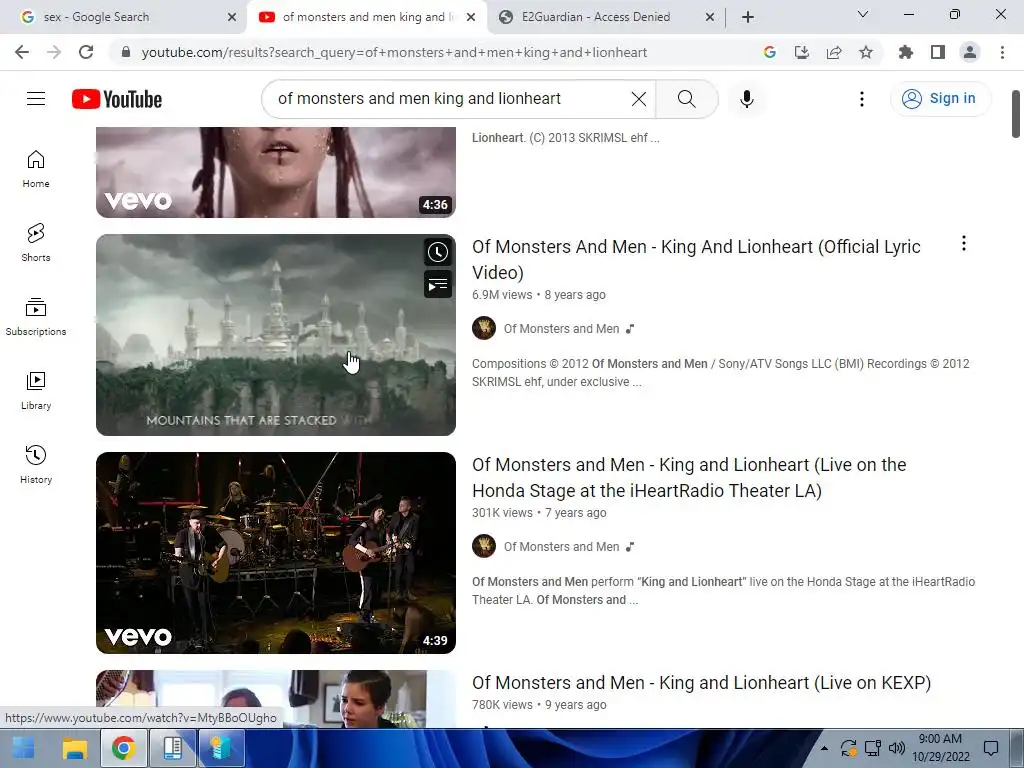
Task: Open File Explorer from taskbar
Action: tap(74, 748)
